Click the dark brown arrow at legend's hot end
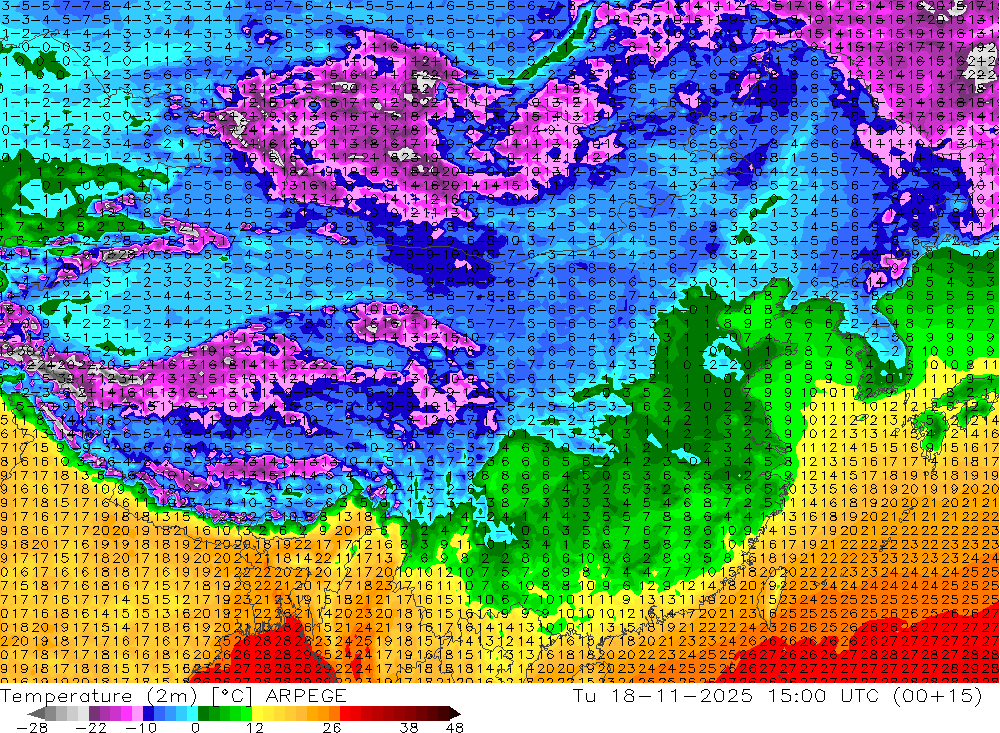Image resolution: width=1000 pixels, height=733 pixels. (455, 713)
